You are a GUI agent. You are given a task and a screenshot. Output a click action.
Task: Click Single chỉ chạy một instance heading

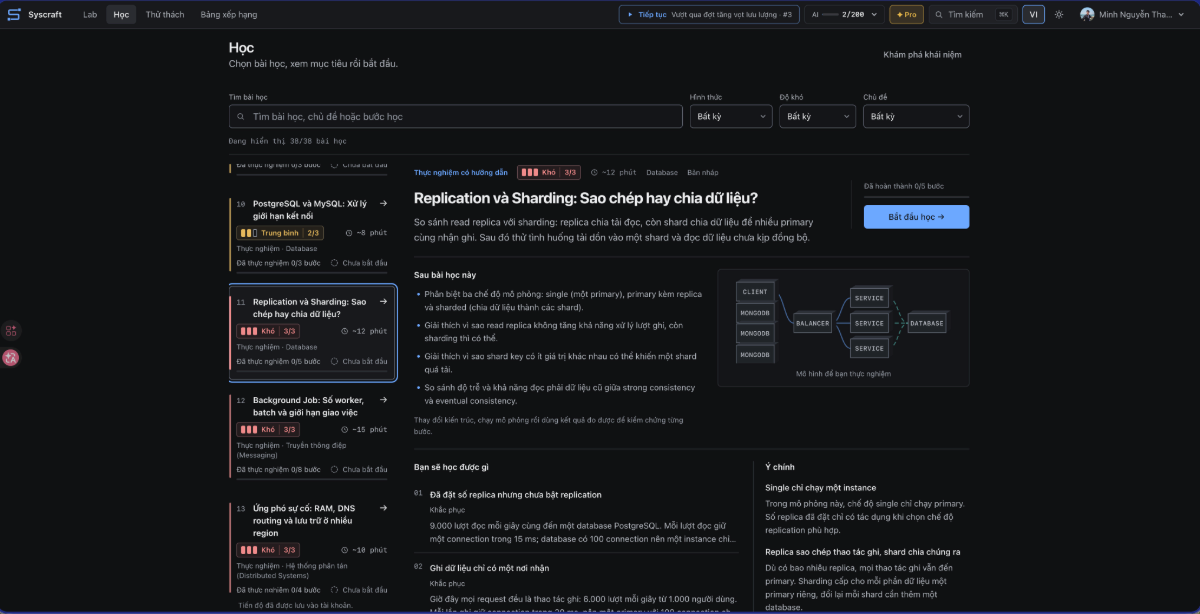click(x=821, y=488)
